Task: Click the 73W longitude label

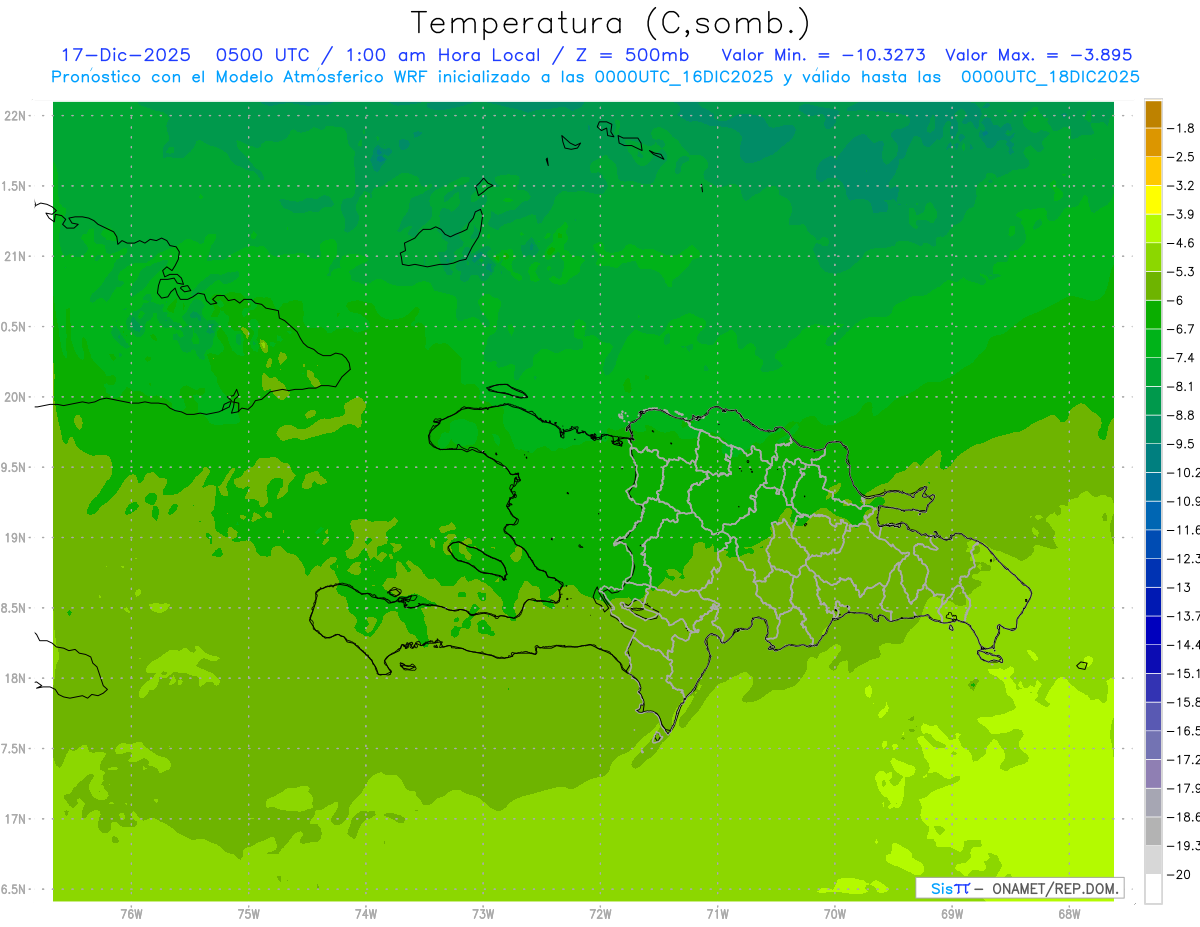Action: tap(483, 914)
